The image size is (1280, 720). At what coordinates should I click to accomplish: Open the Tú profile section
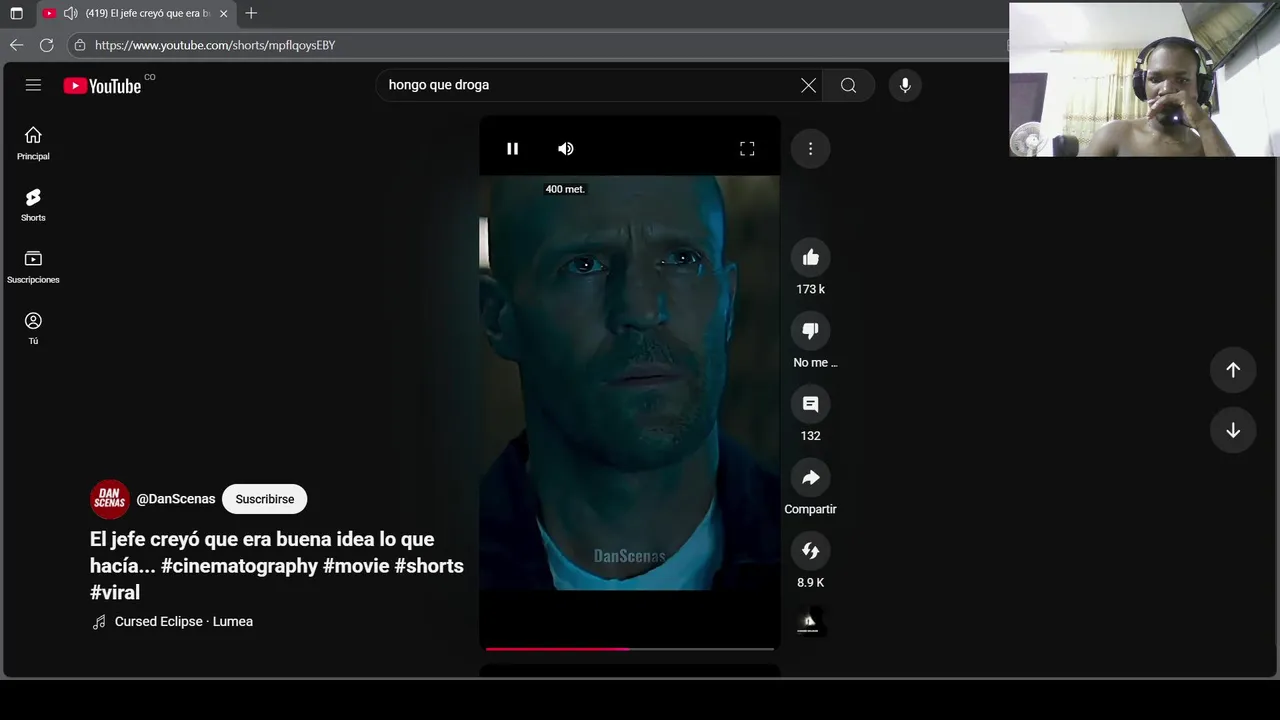pos(33,328)
